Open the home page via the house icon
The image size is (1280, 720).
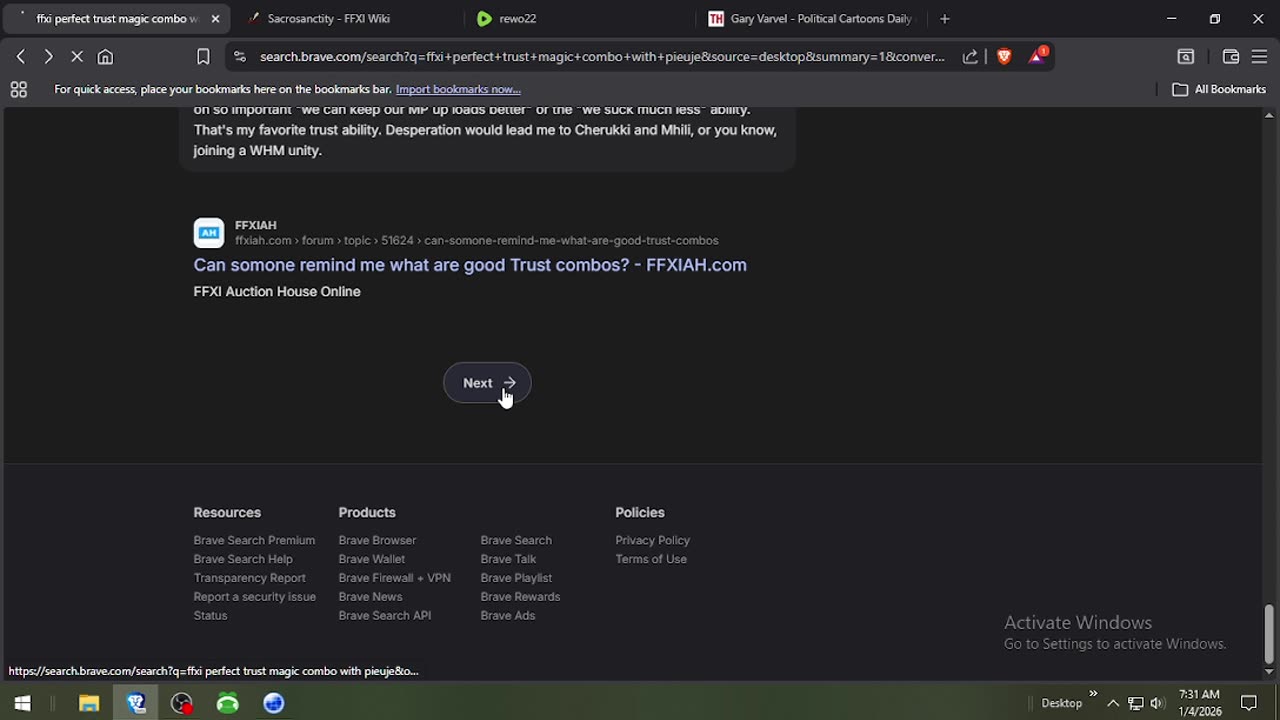[x=105, y=57]
